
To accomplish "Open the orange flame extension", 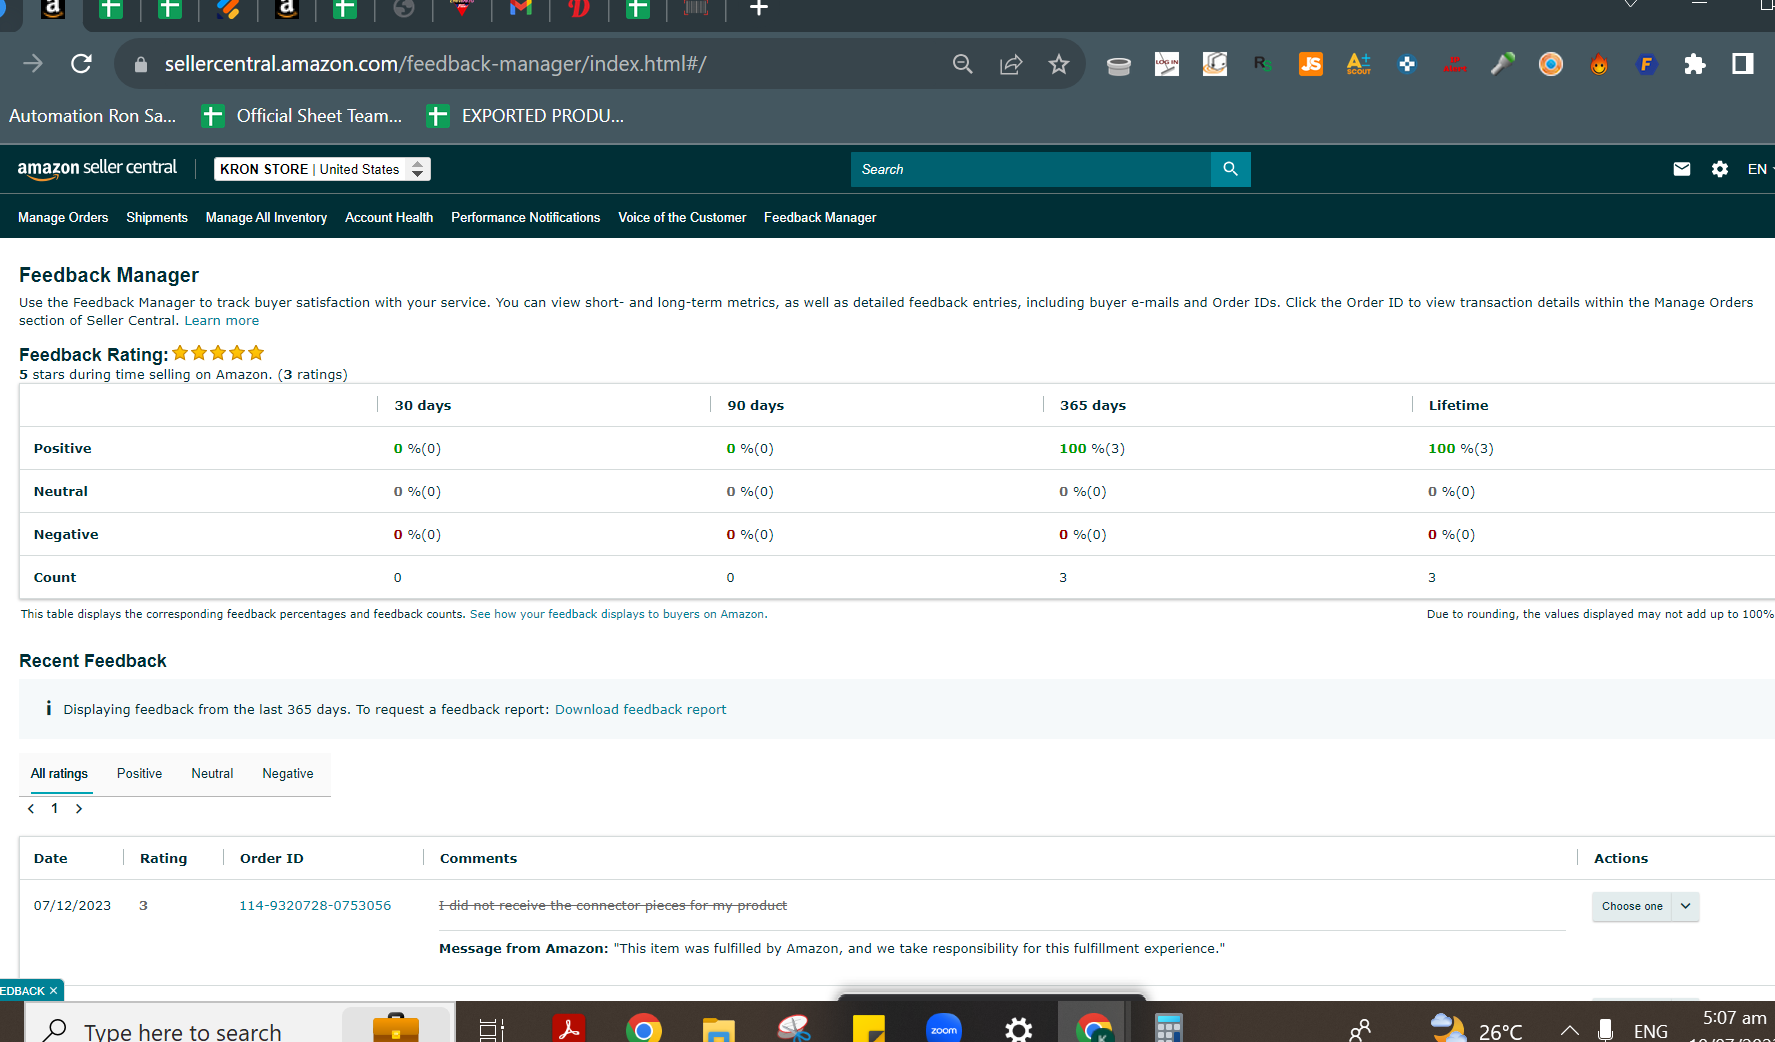I will (x=1599, y=64).
